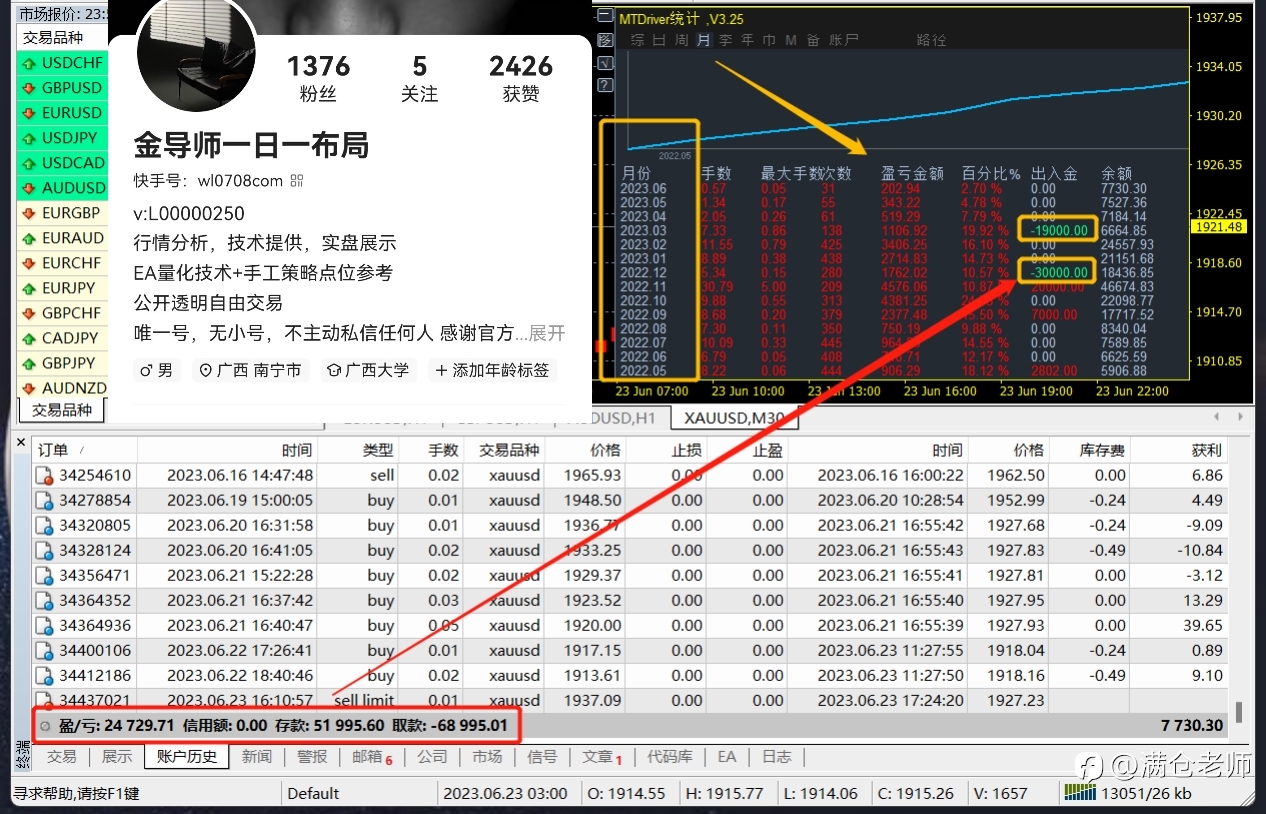Open the 新闻 terminal tab
This screenshot has height=814, width=1266.
pos(257,756)
